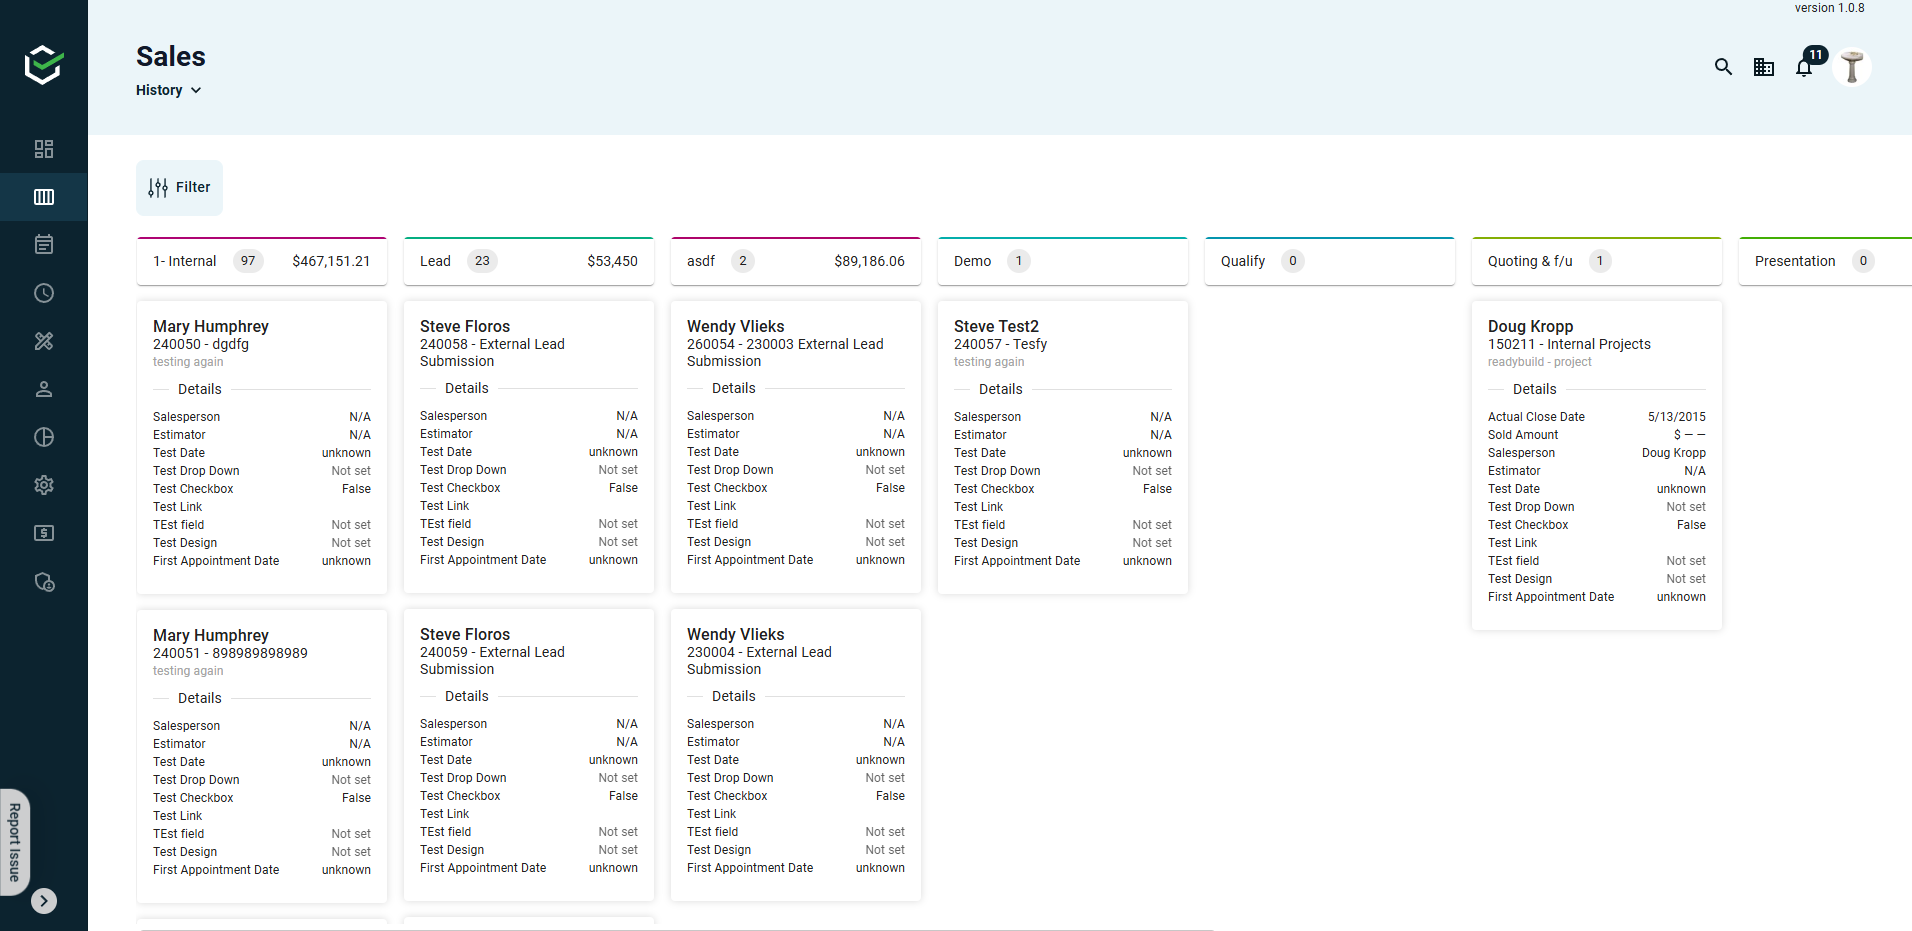Collapse Details in Steve Test2 card
This screenshot has width=1912, height=931.
(1001, 389)
